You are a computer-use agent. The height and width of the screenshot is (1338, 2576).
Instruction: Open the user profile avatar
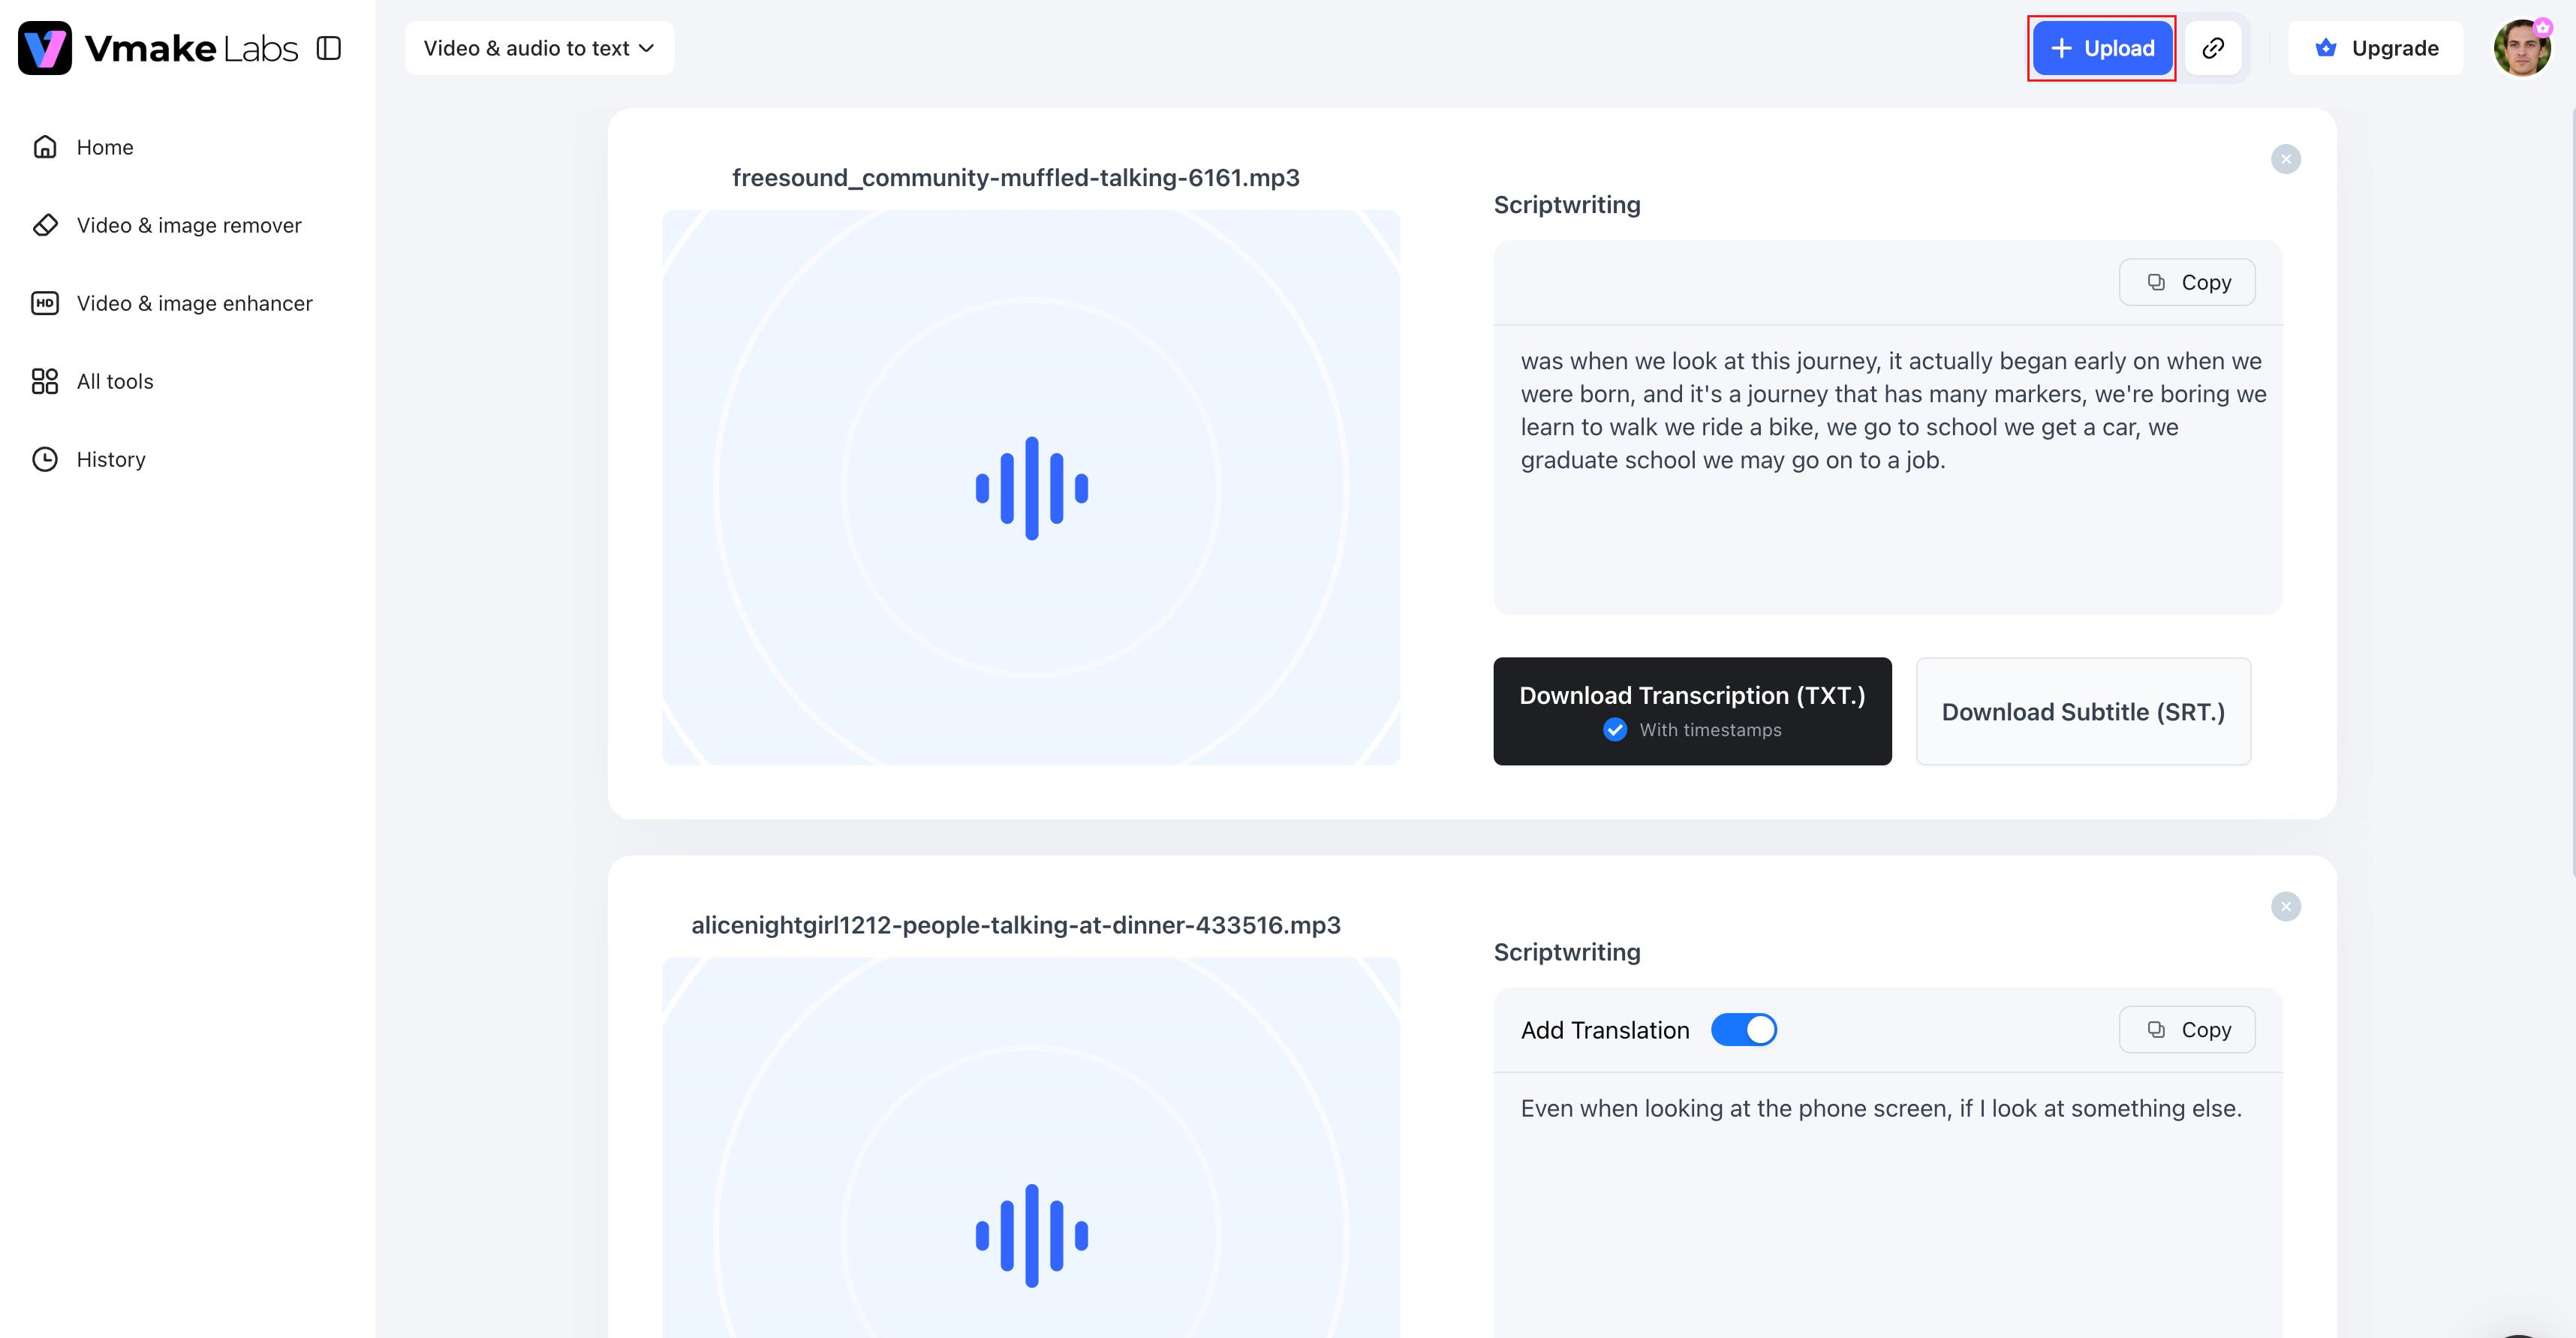click(x=2522, y=48)
